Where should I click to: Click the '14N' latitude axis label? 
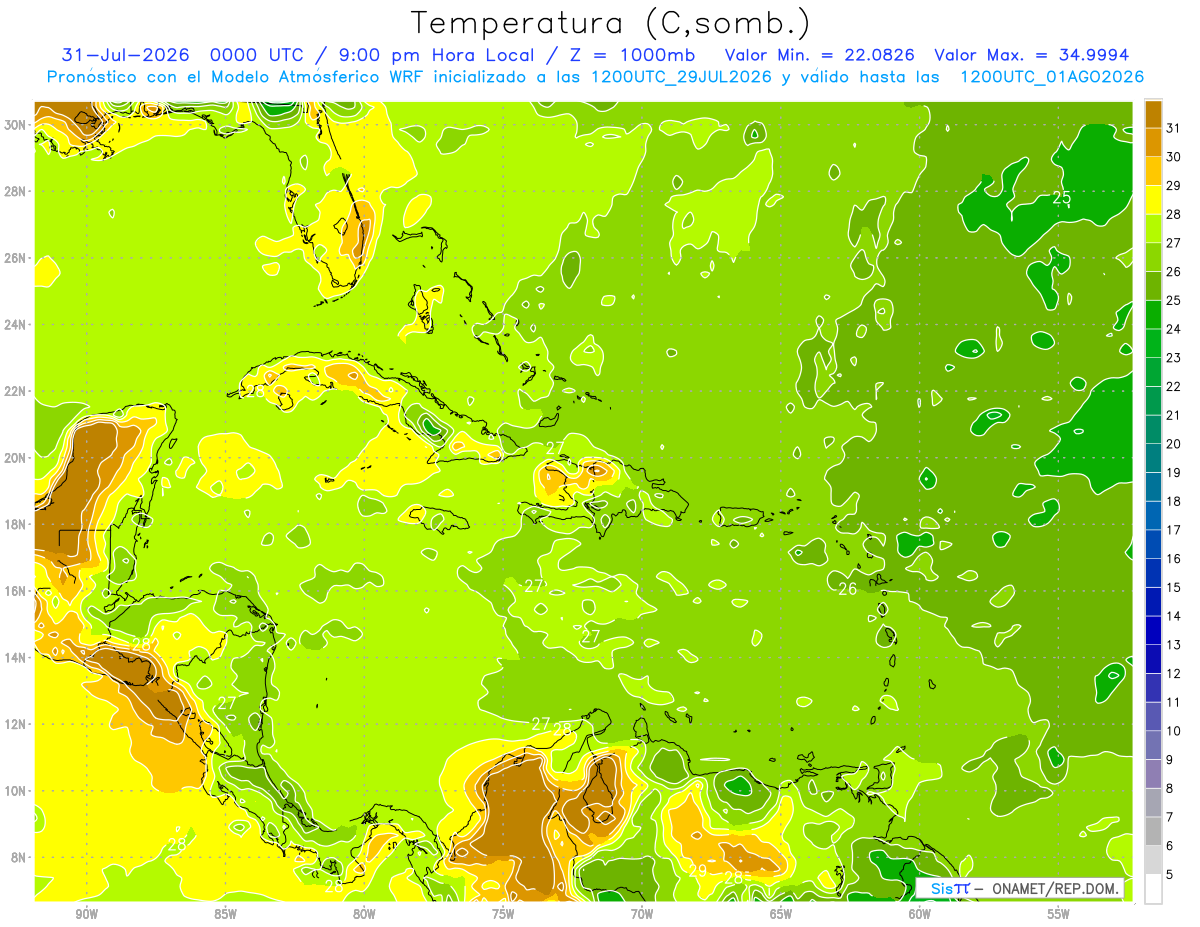pos(17,657)
